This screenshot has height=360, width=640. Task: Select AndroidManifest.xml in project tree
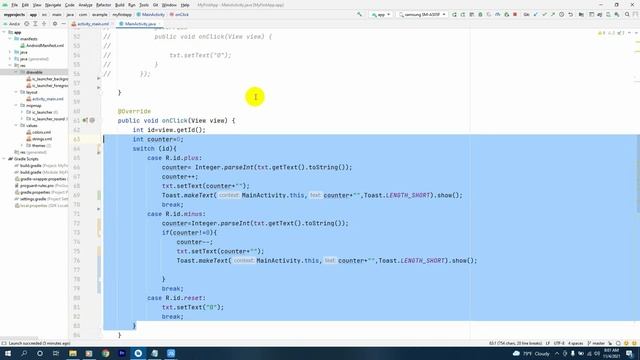(42, 45)
